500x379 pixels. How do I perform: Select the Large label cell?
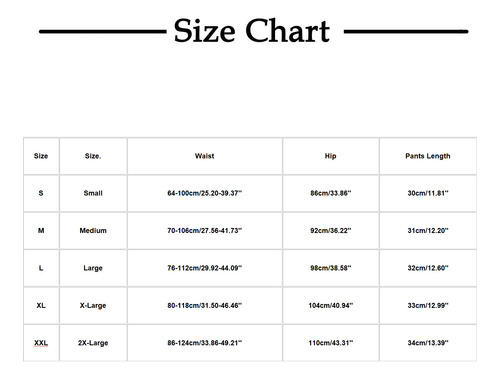[93, 268]
